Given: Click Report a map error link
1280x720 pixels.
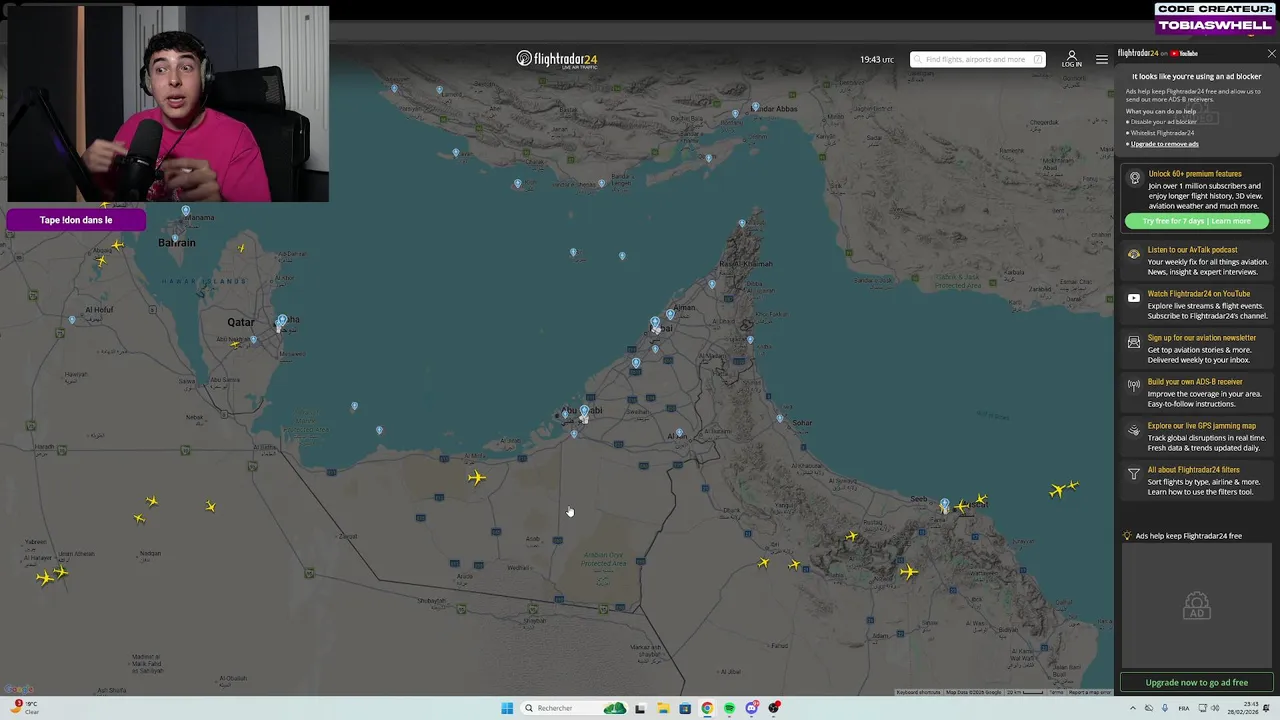Looking at the screenshot, I should coord(1089,692).
